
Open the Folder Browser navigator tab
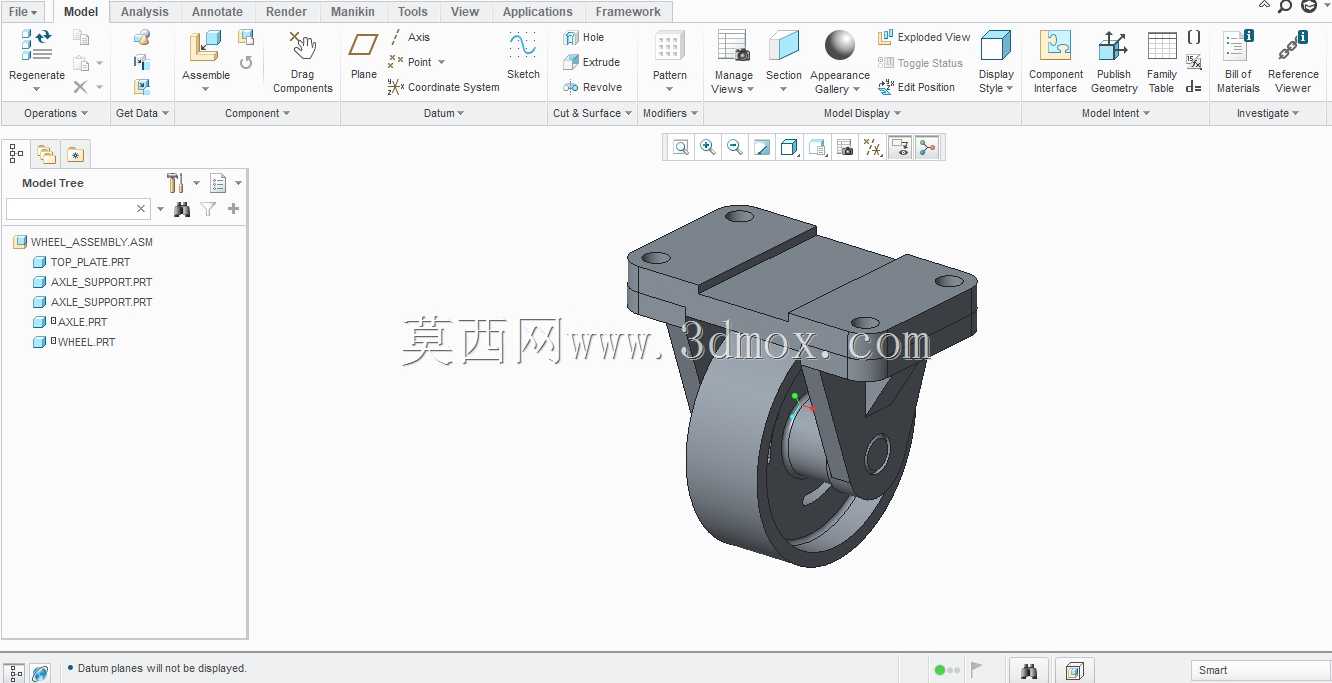46,154
